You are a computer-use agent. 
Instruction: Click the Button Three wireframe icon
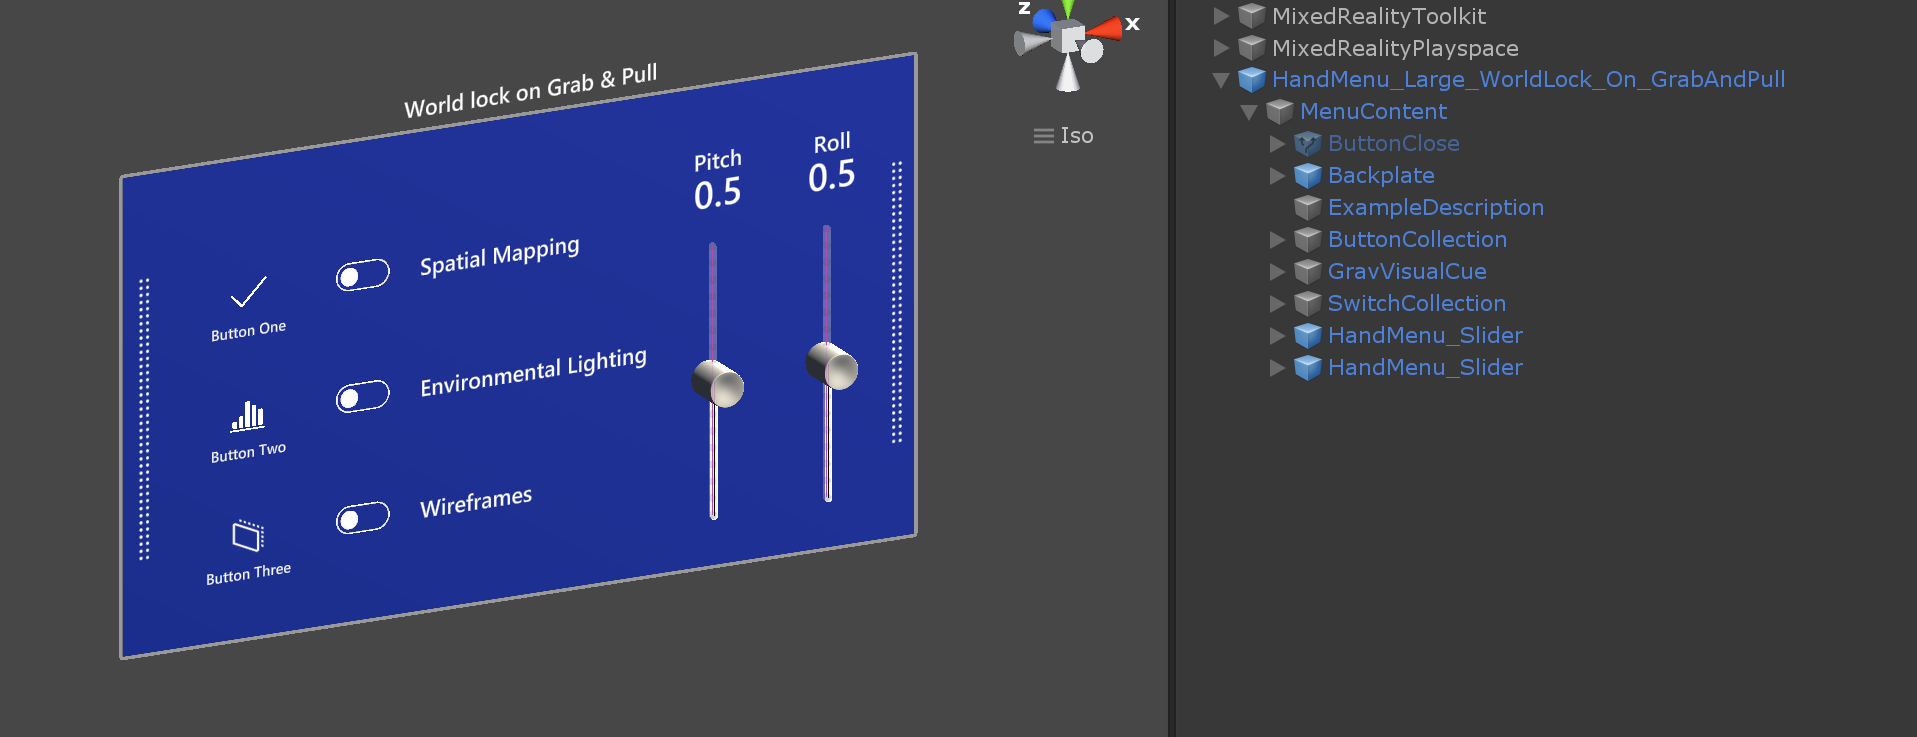point(248,536)
